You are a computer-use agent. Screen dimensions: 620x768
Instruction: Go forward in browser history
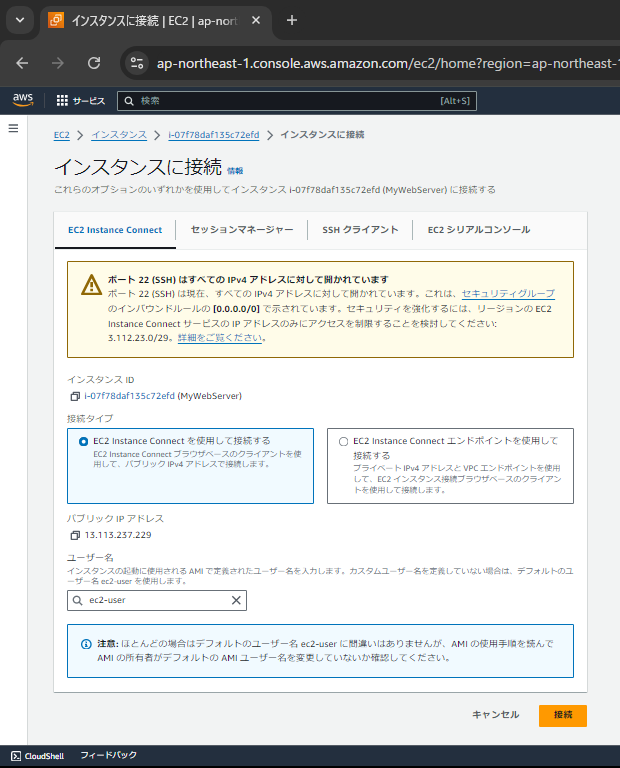58,63
